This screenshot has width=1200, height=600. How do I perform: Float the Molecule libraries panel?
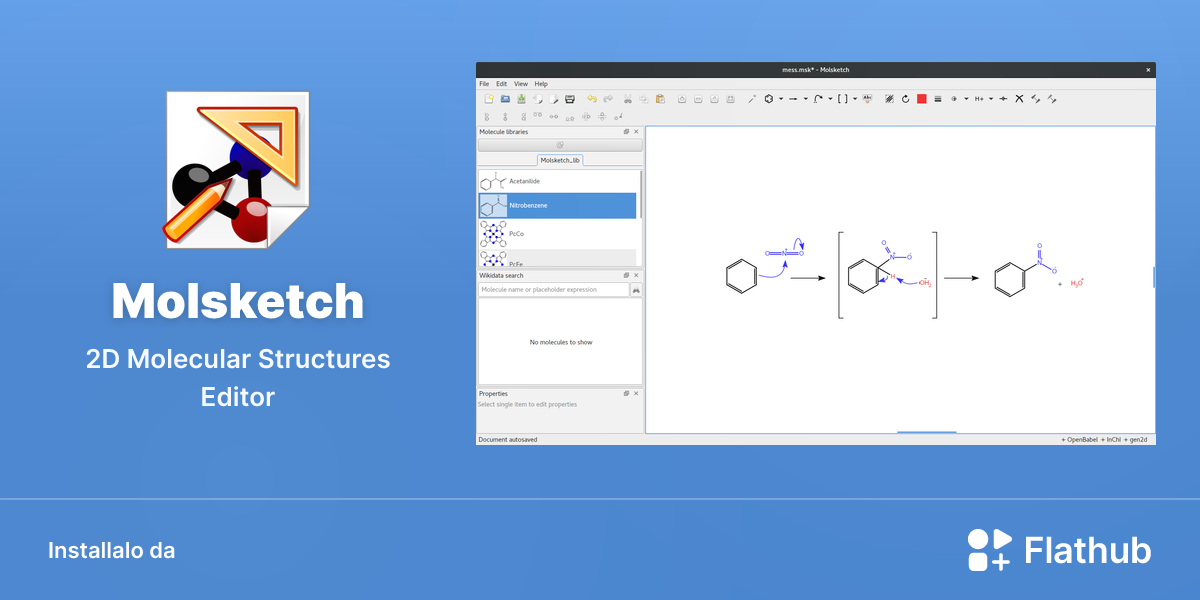627,132
